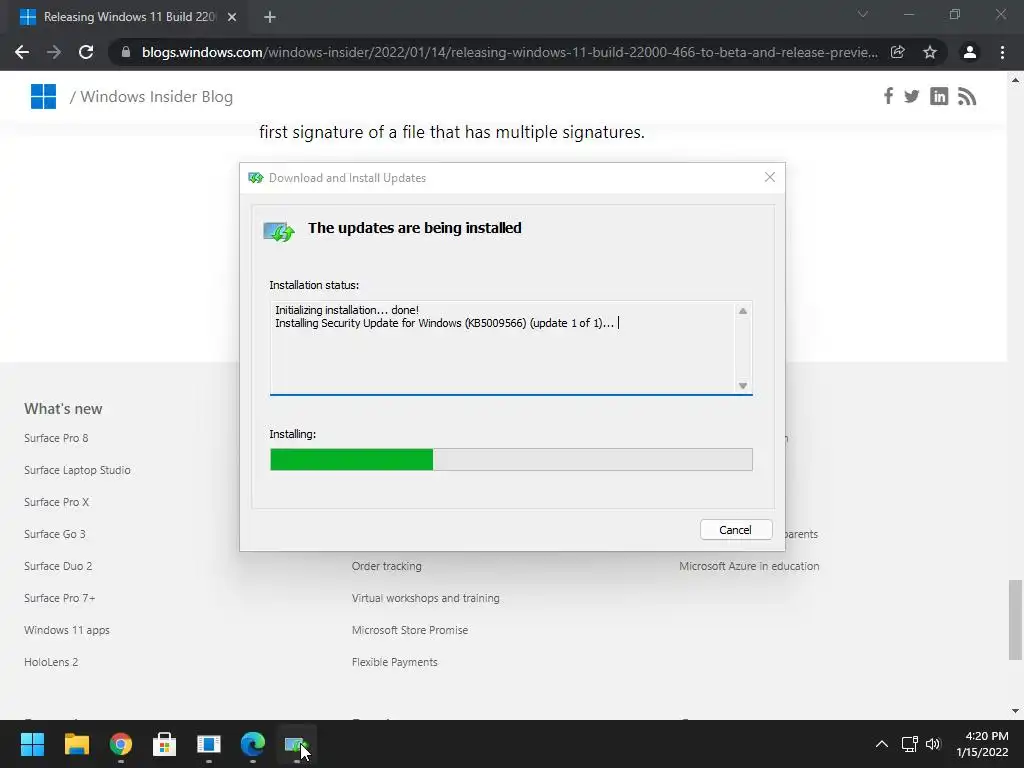Viewport: 1024px width, 768px height.
Task: Open the Order tracking link
Action: (387, 566)
